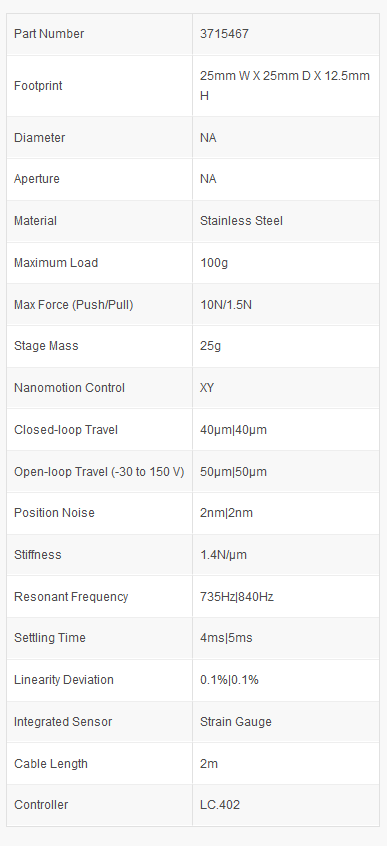Select the Closed-loop Travel 40µm|40µm value

click(233, 430)
